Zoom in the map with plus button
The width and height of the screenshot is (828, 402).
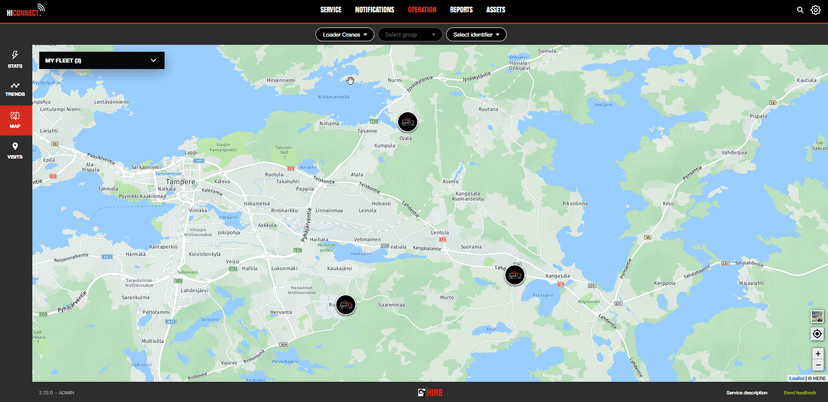[817, 353]
